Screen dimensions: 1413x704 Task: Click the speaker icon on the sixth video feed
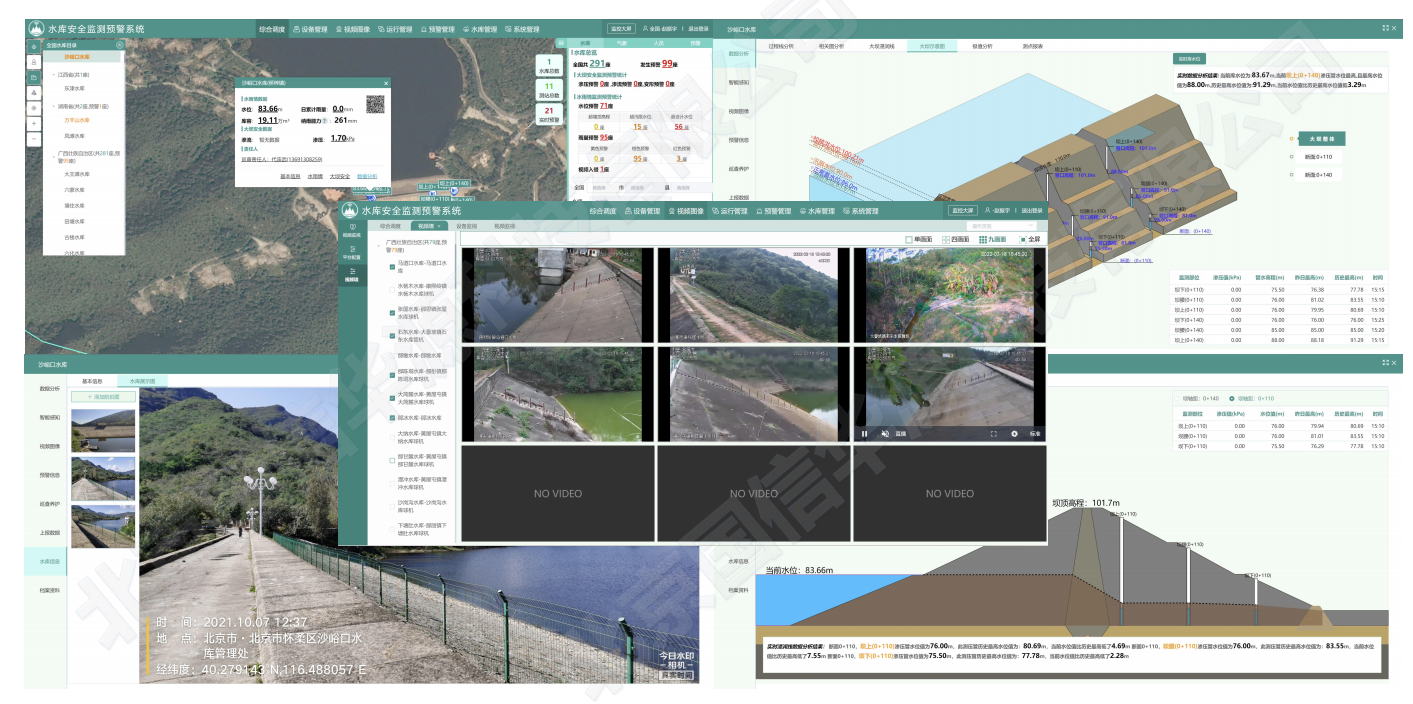(x=885, y=434)
